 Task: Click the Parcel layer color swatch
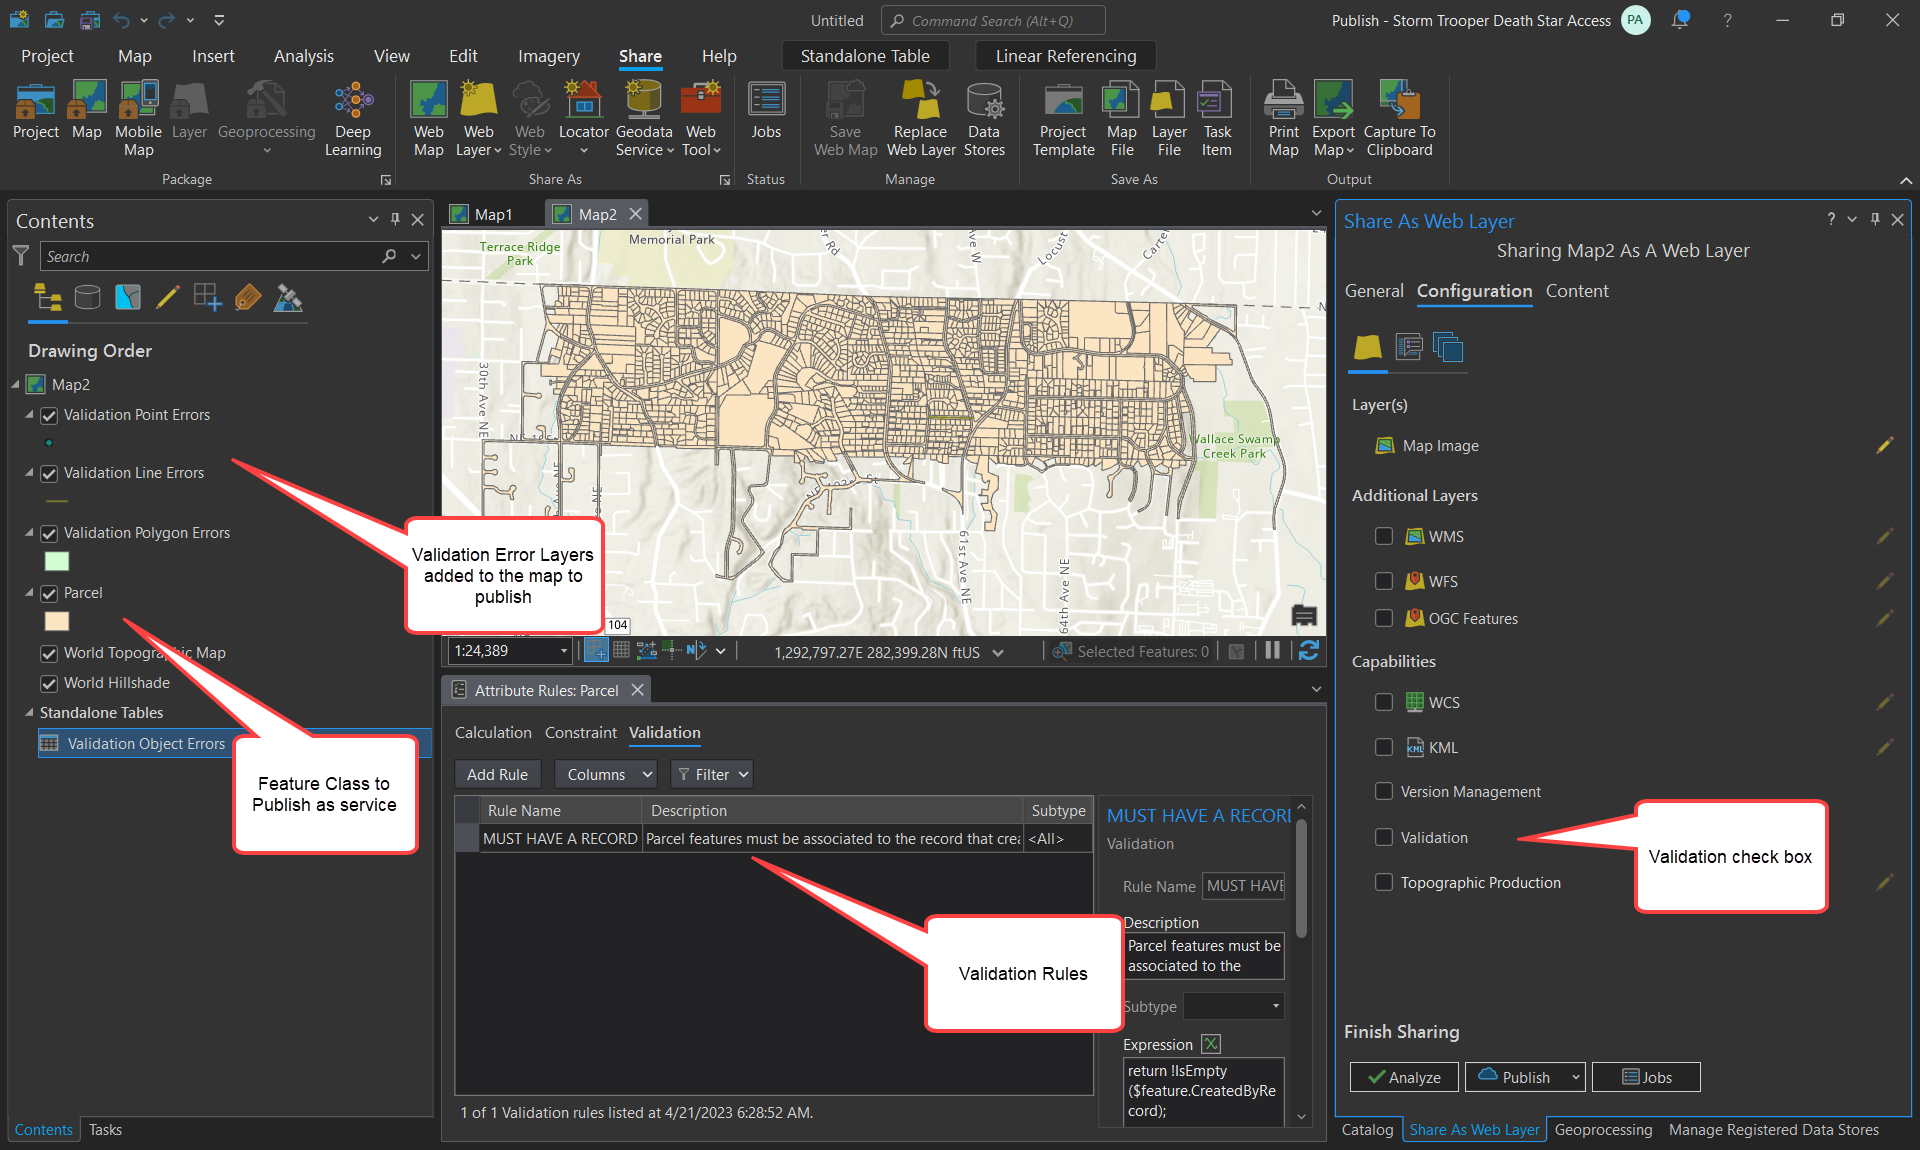pyautogui.click(x=57, y=621)
